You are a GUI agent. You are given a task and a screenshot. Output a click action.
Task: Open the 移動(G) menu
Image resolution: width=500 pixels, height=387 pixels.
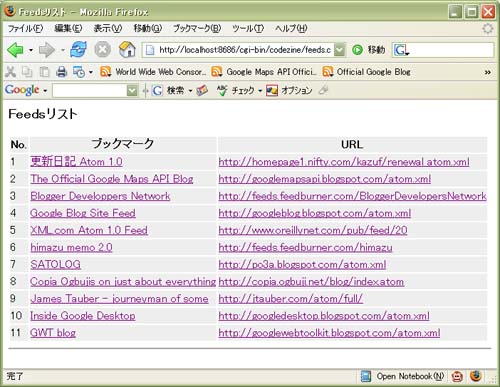(x=147, y=29)
